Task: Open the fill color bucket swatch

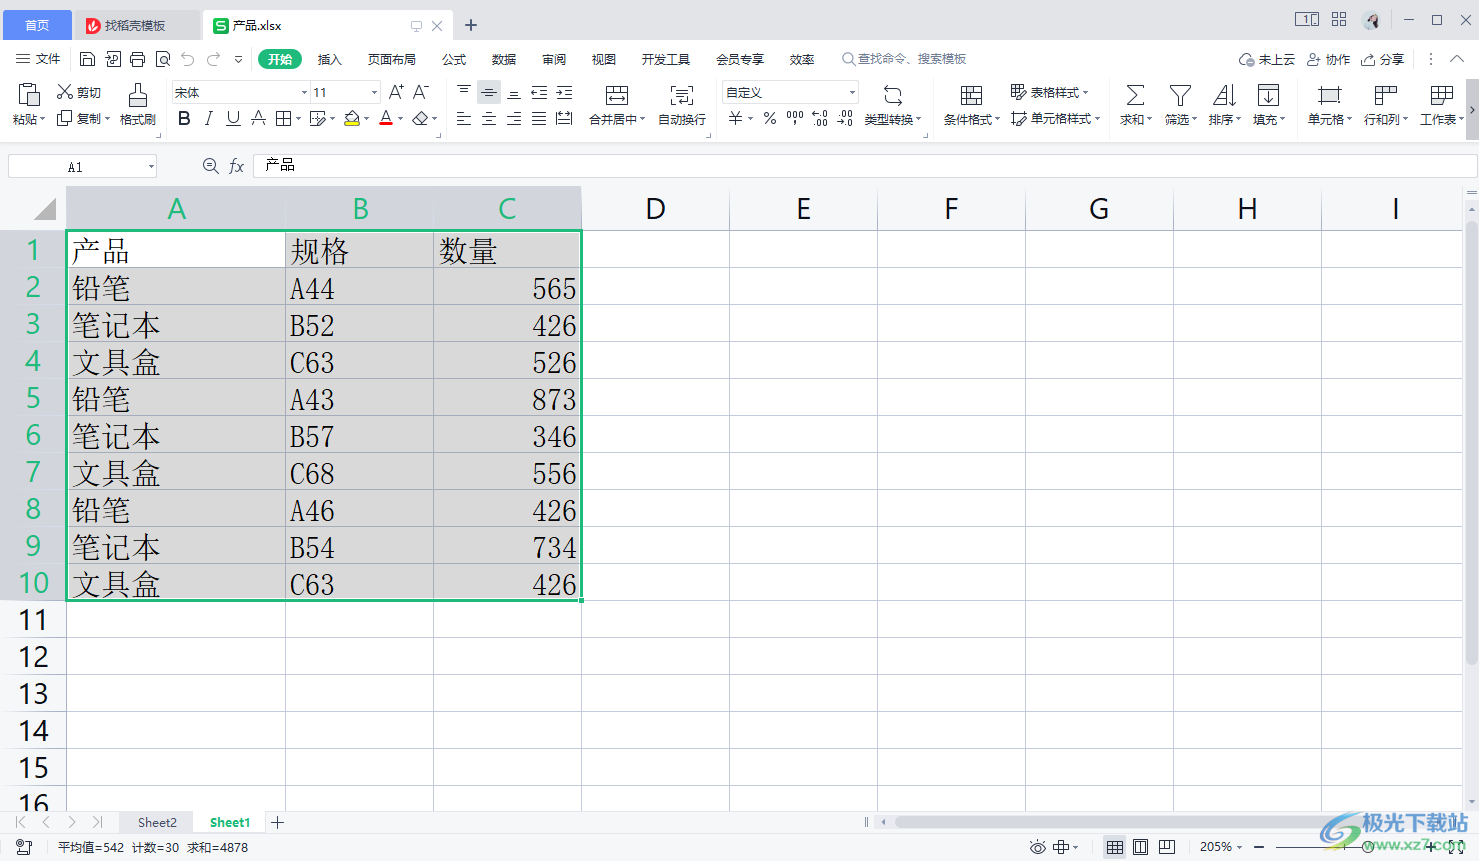Action: [352, 118]
